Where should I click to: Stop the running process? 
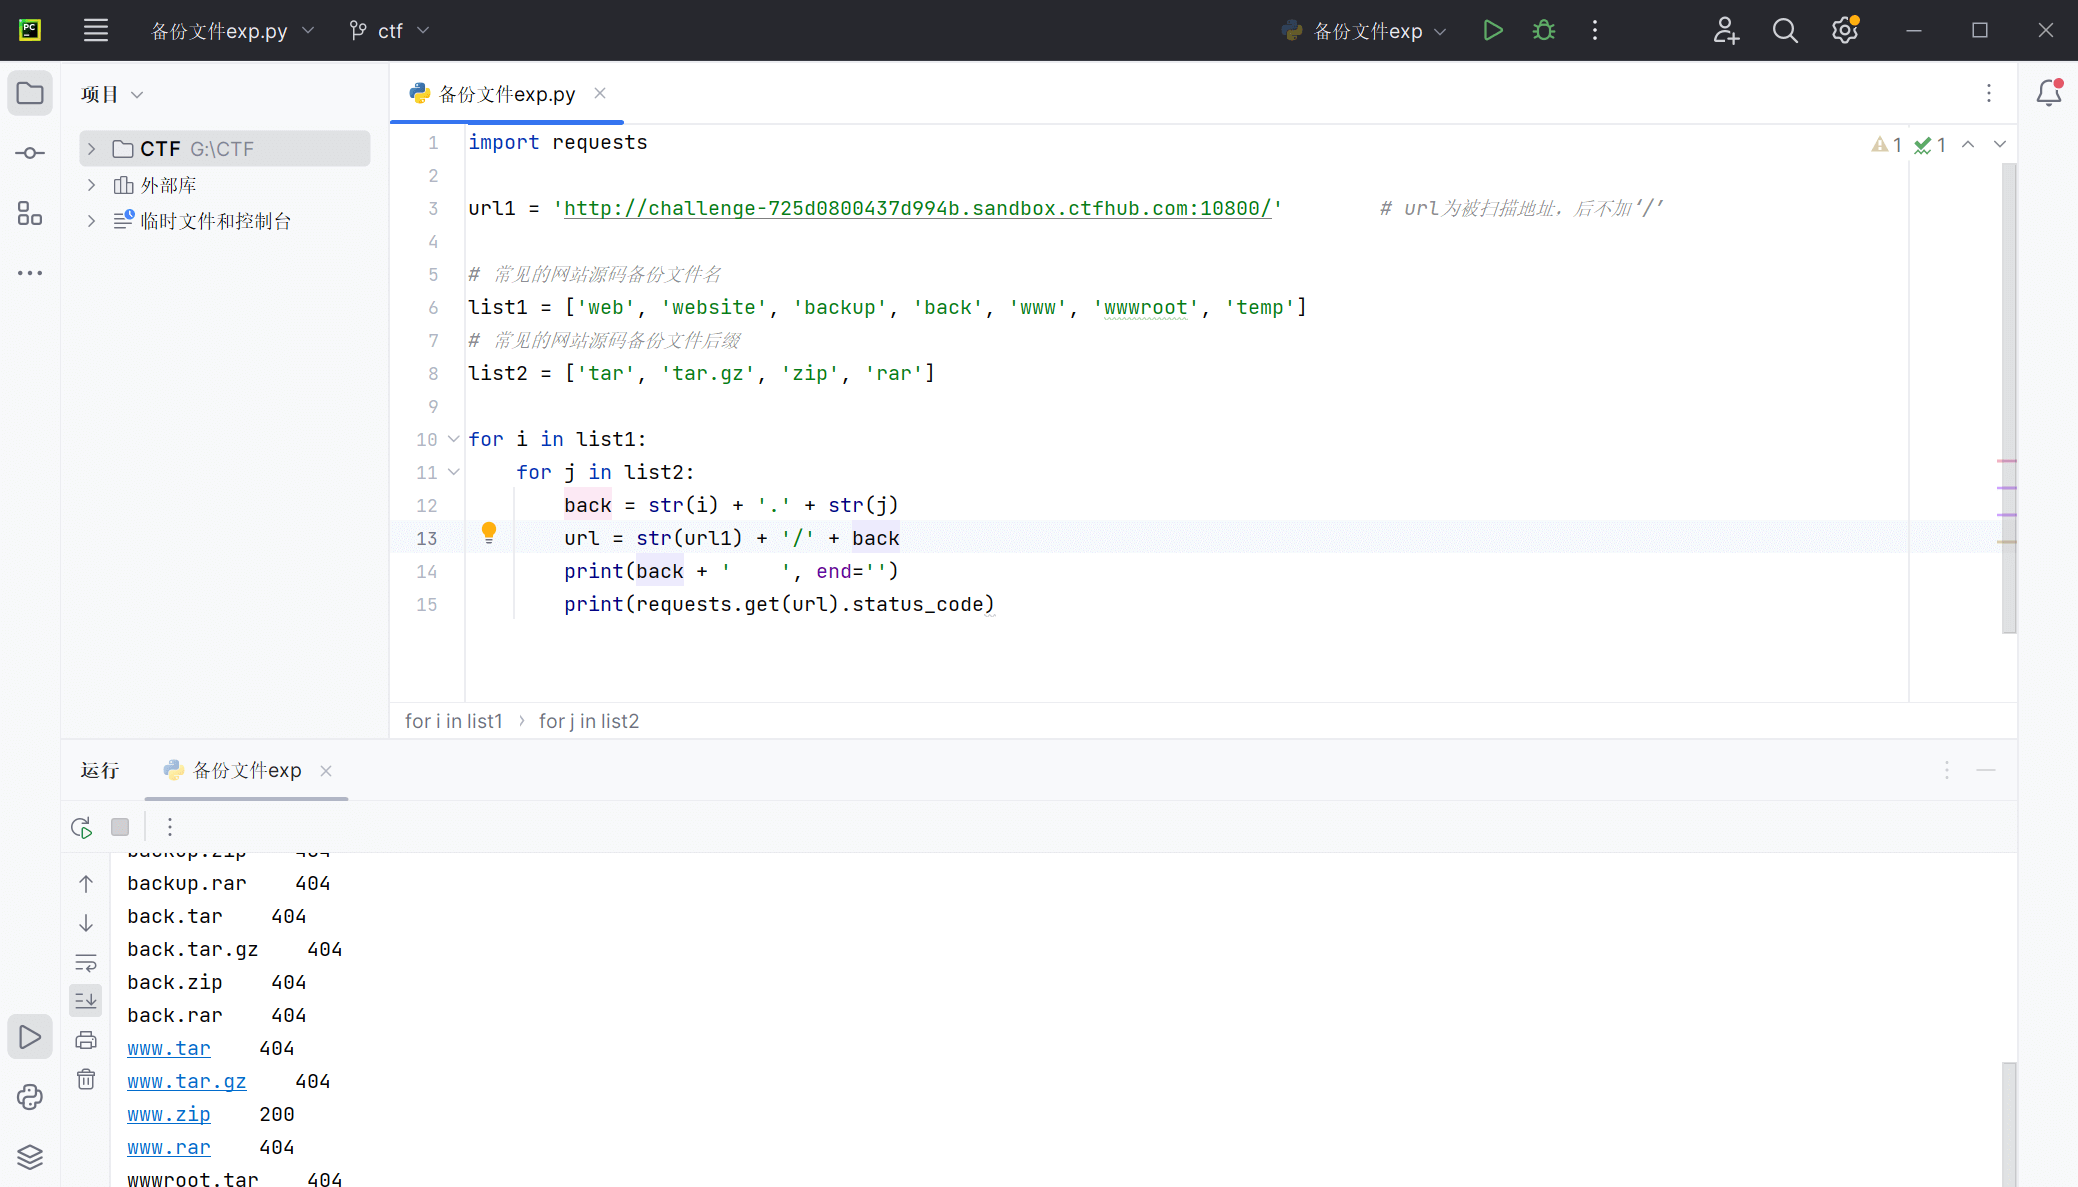[120, 827]
